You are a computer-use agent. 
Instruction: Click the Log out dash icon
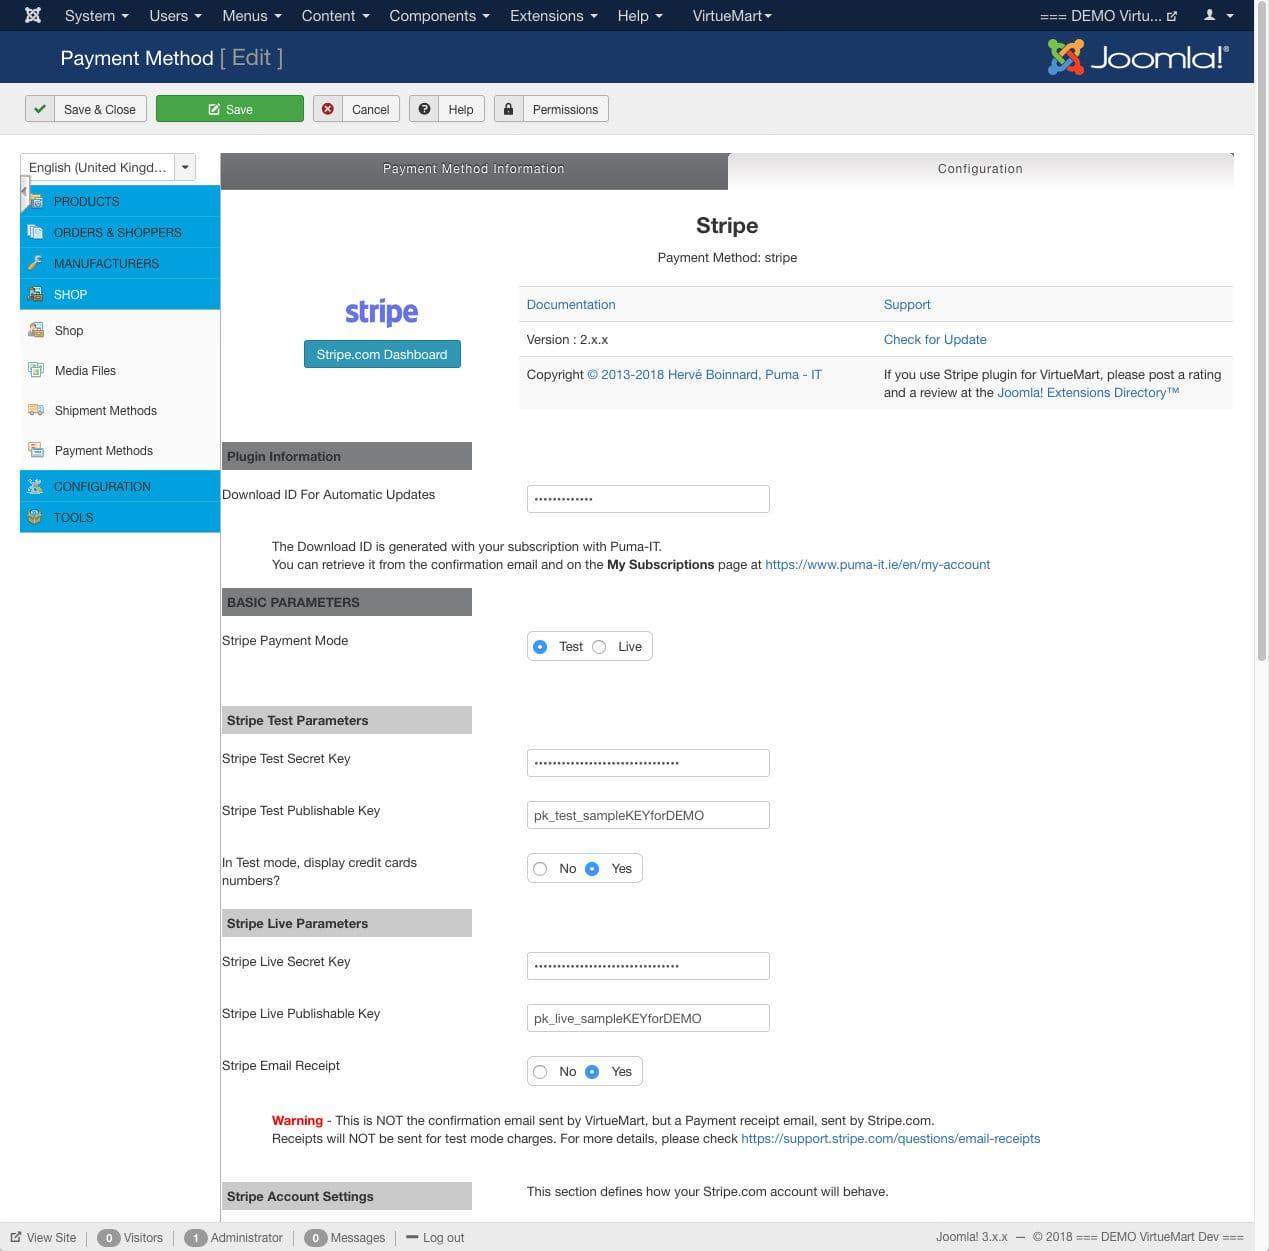coord(411,1237)
